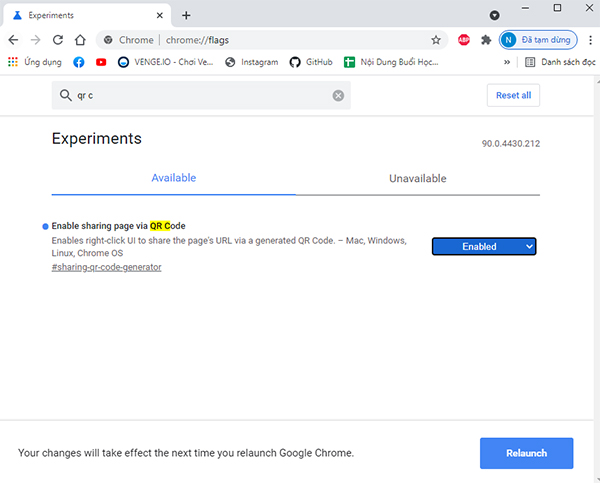The image size is (600, 483).
Task: Click the Reset all button
Action: pos(513,95)
